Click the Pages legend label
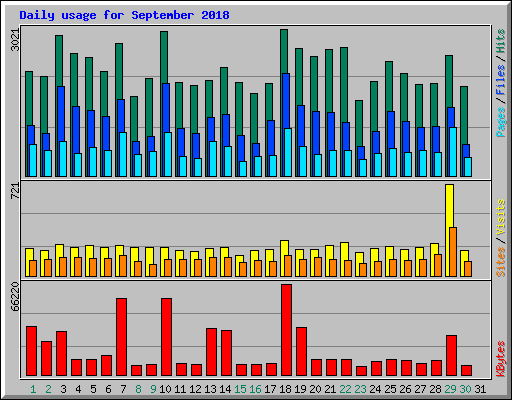Image resolution: width=512 pixels, height=400 pixels. click(x=501, y=122)
